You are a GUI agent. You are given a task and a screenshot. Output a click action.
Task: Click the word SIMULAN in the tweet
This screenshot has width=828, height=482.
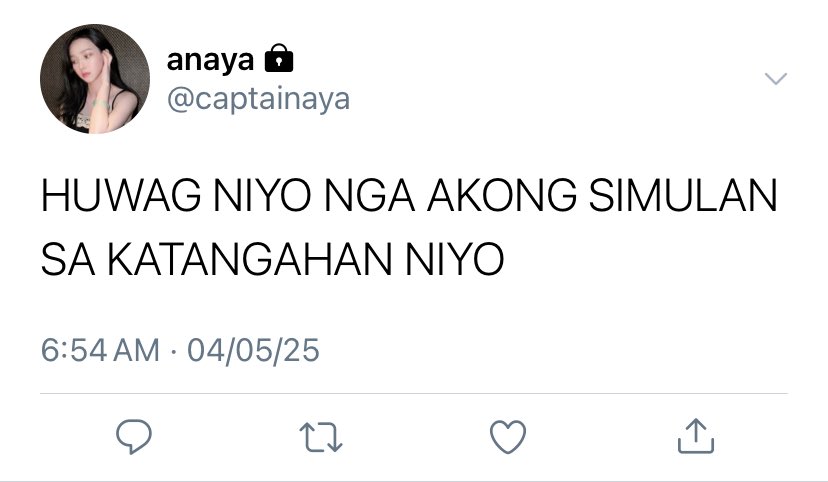click(x=683, y=195)
